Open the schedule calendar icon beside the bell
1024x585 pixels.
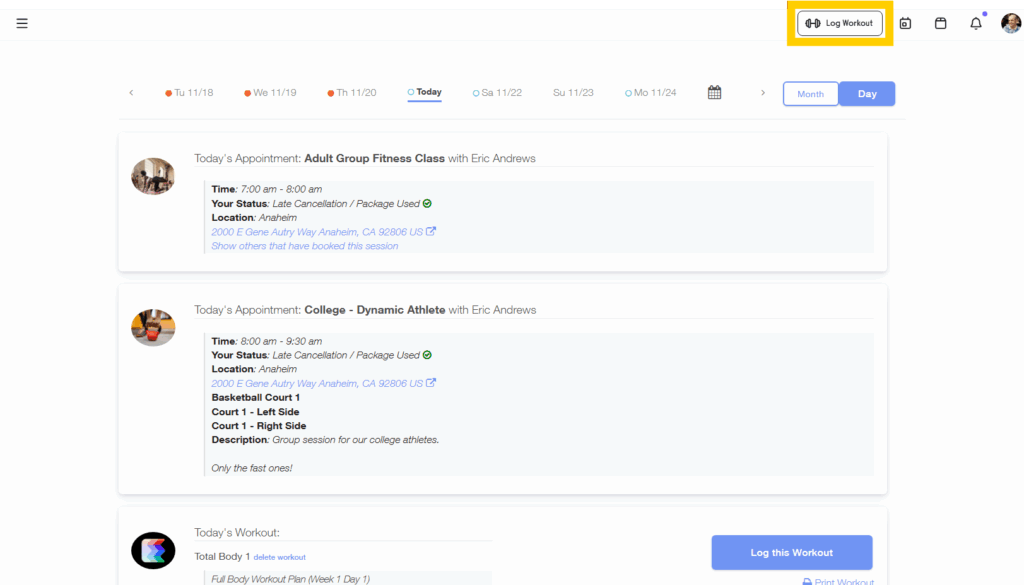pos(940,24)
